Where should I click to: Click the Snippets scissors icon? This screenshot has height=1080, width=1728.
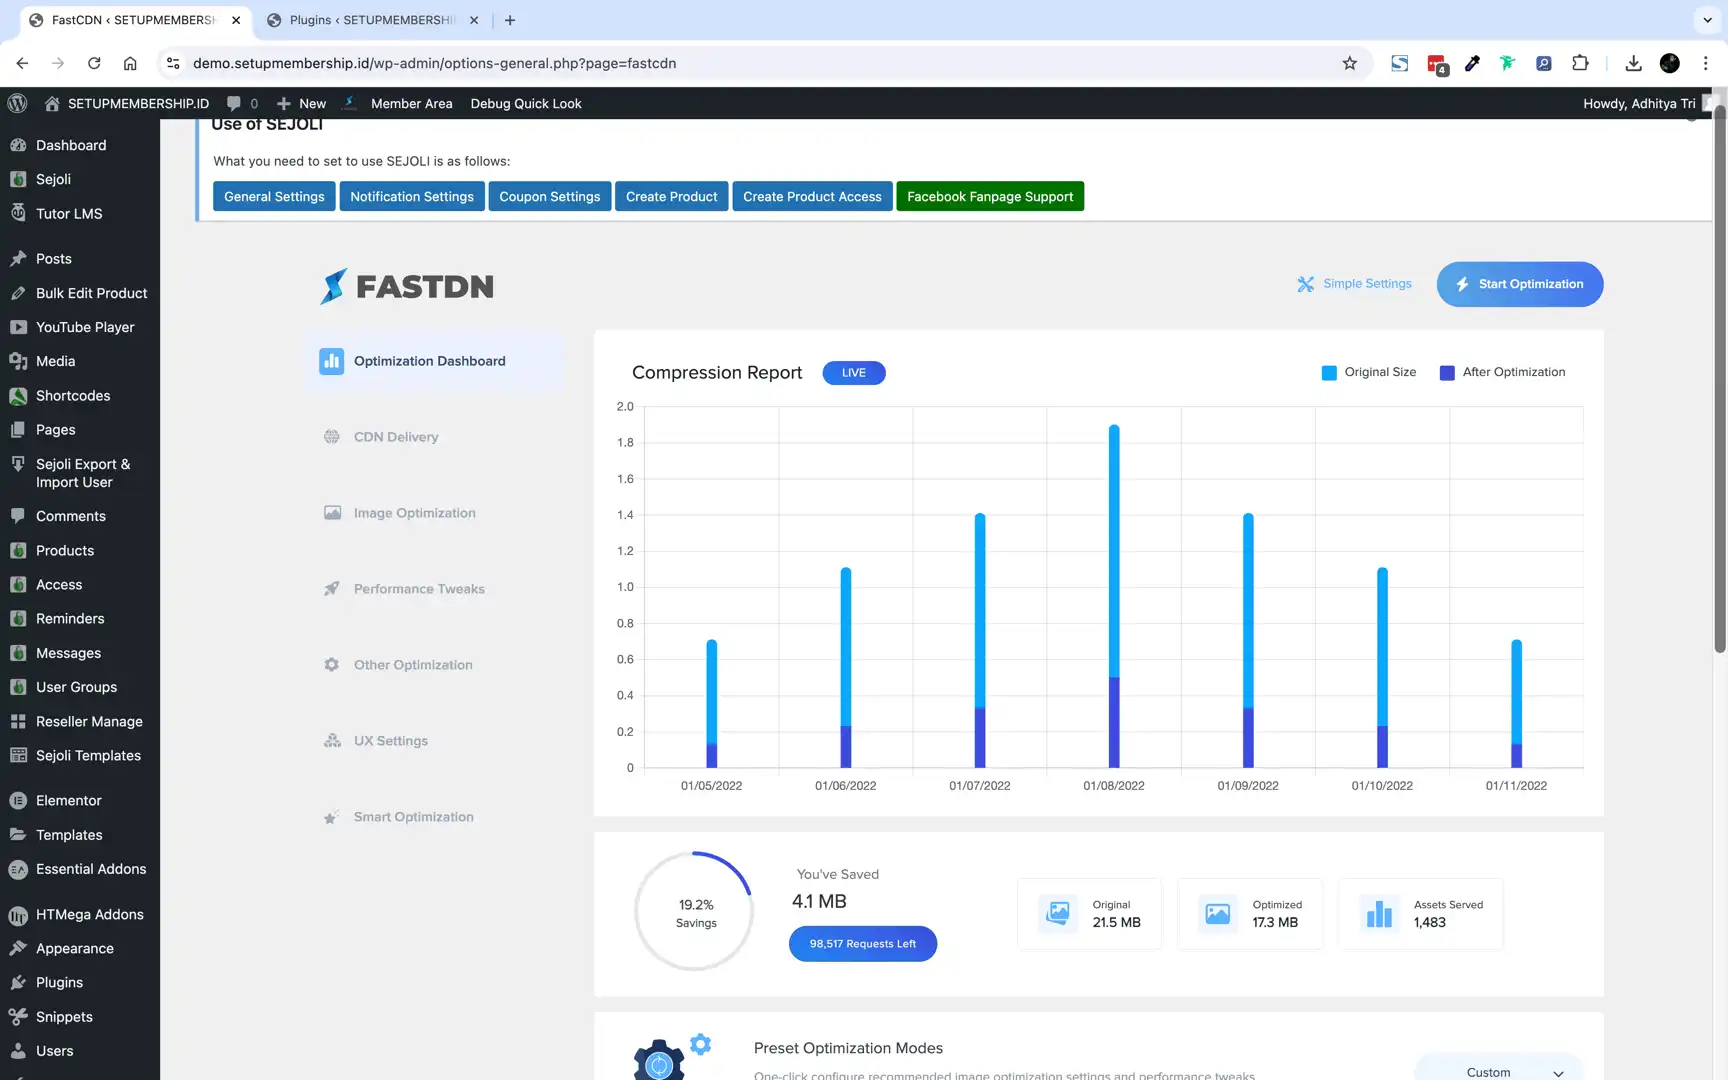coord(18,1017)
